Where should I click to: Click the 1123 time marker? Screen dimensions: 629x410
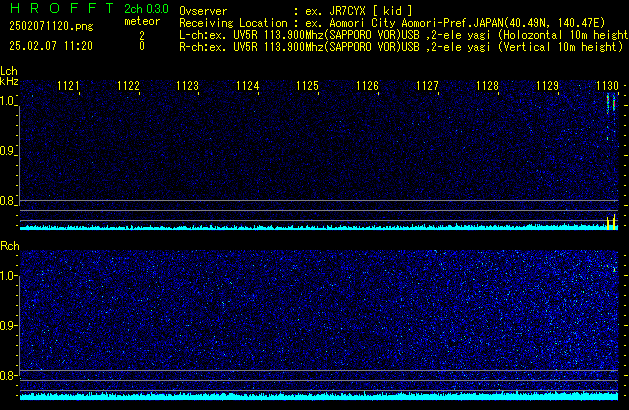[x=188, y=86]
